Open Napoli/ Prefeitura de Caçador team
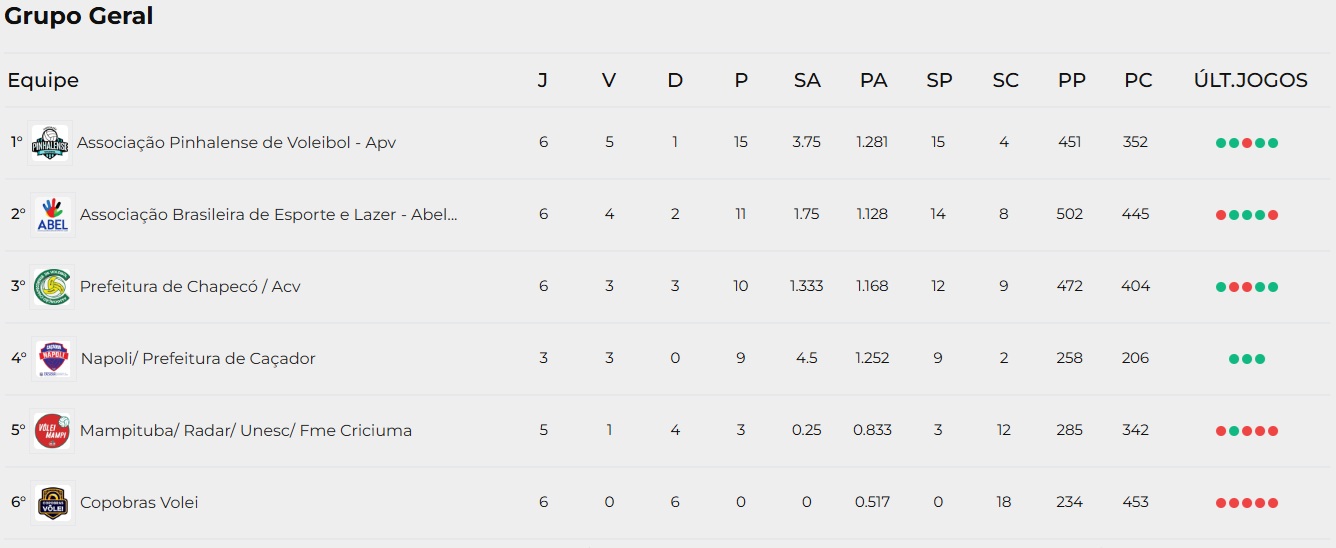The image size is (1336, 548). (198, 358)
